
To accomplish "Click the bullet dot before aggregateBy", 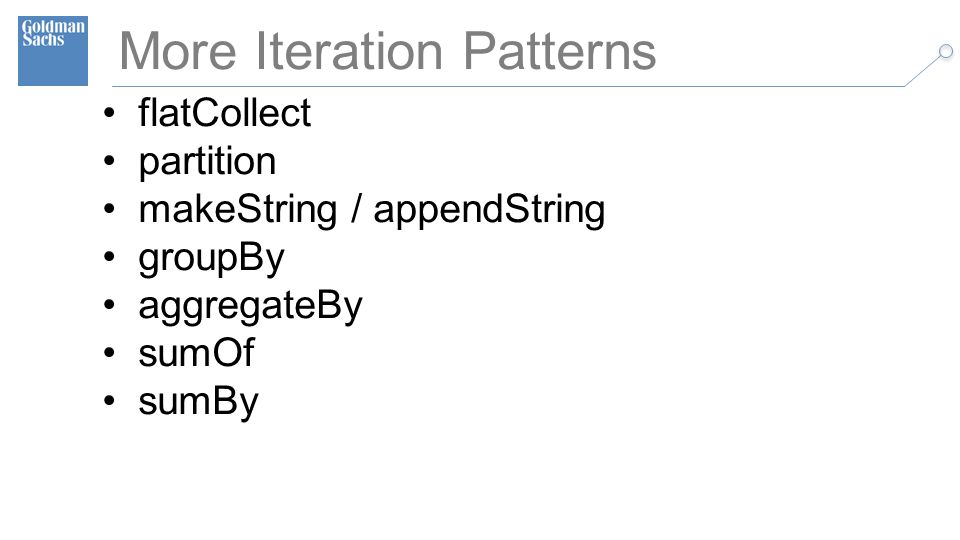I will tap(110, 304).
